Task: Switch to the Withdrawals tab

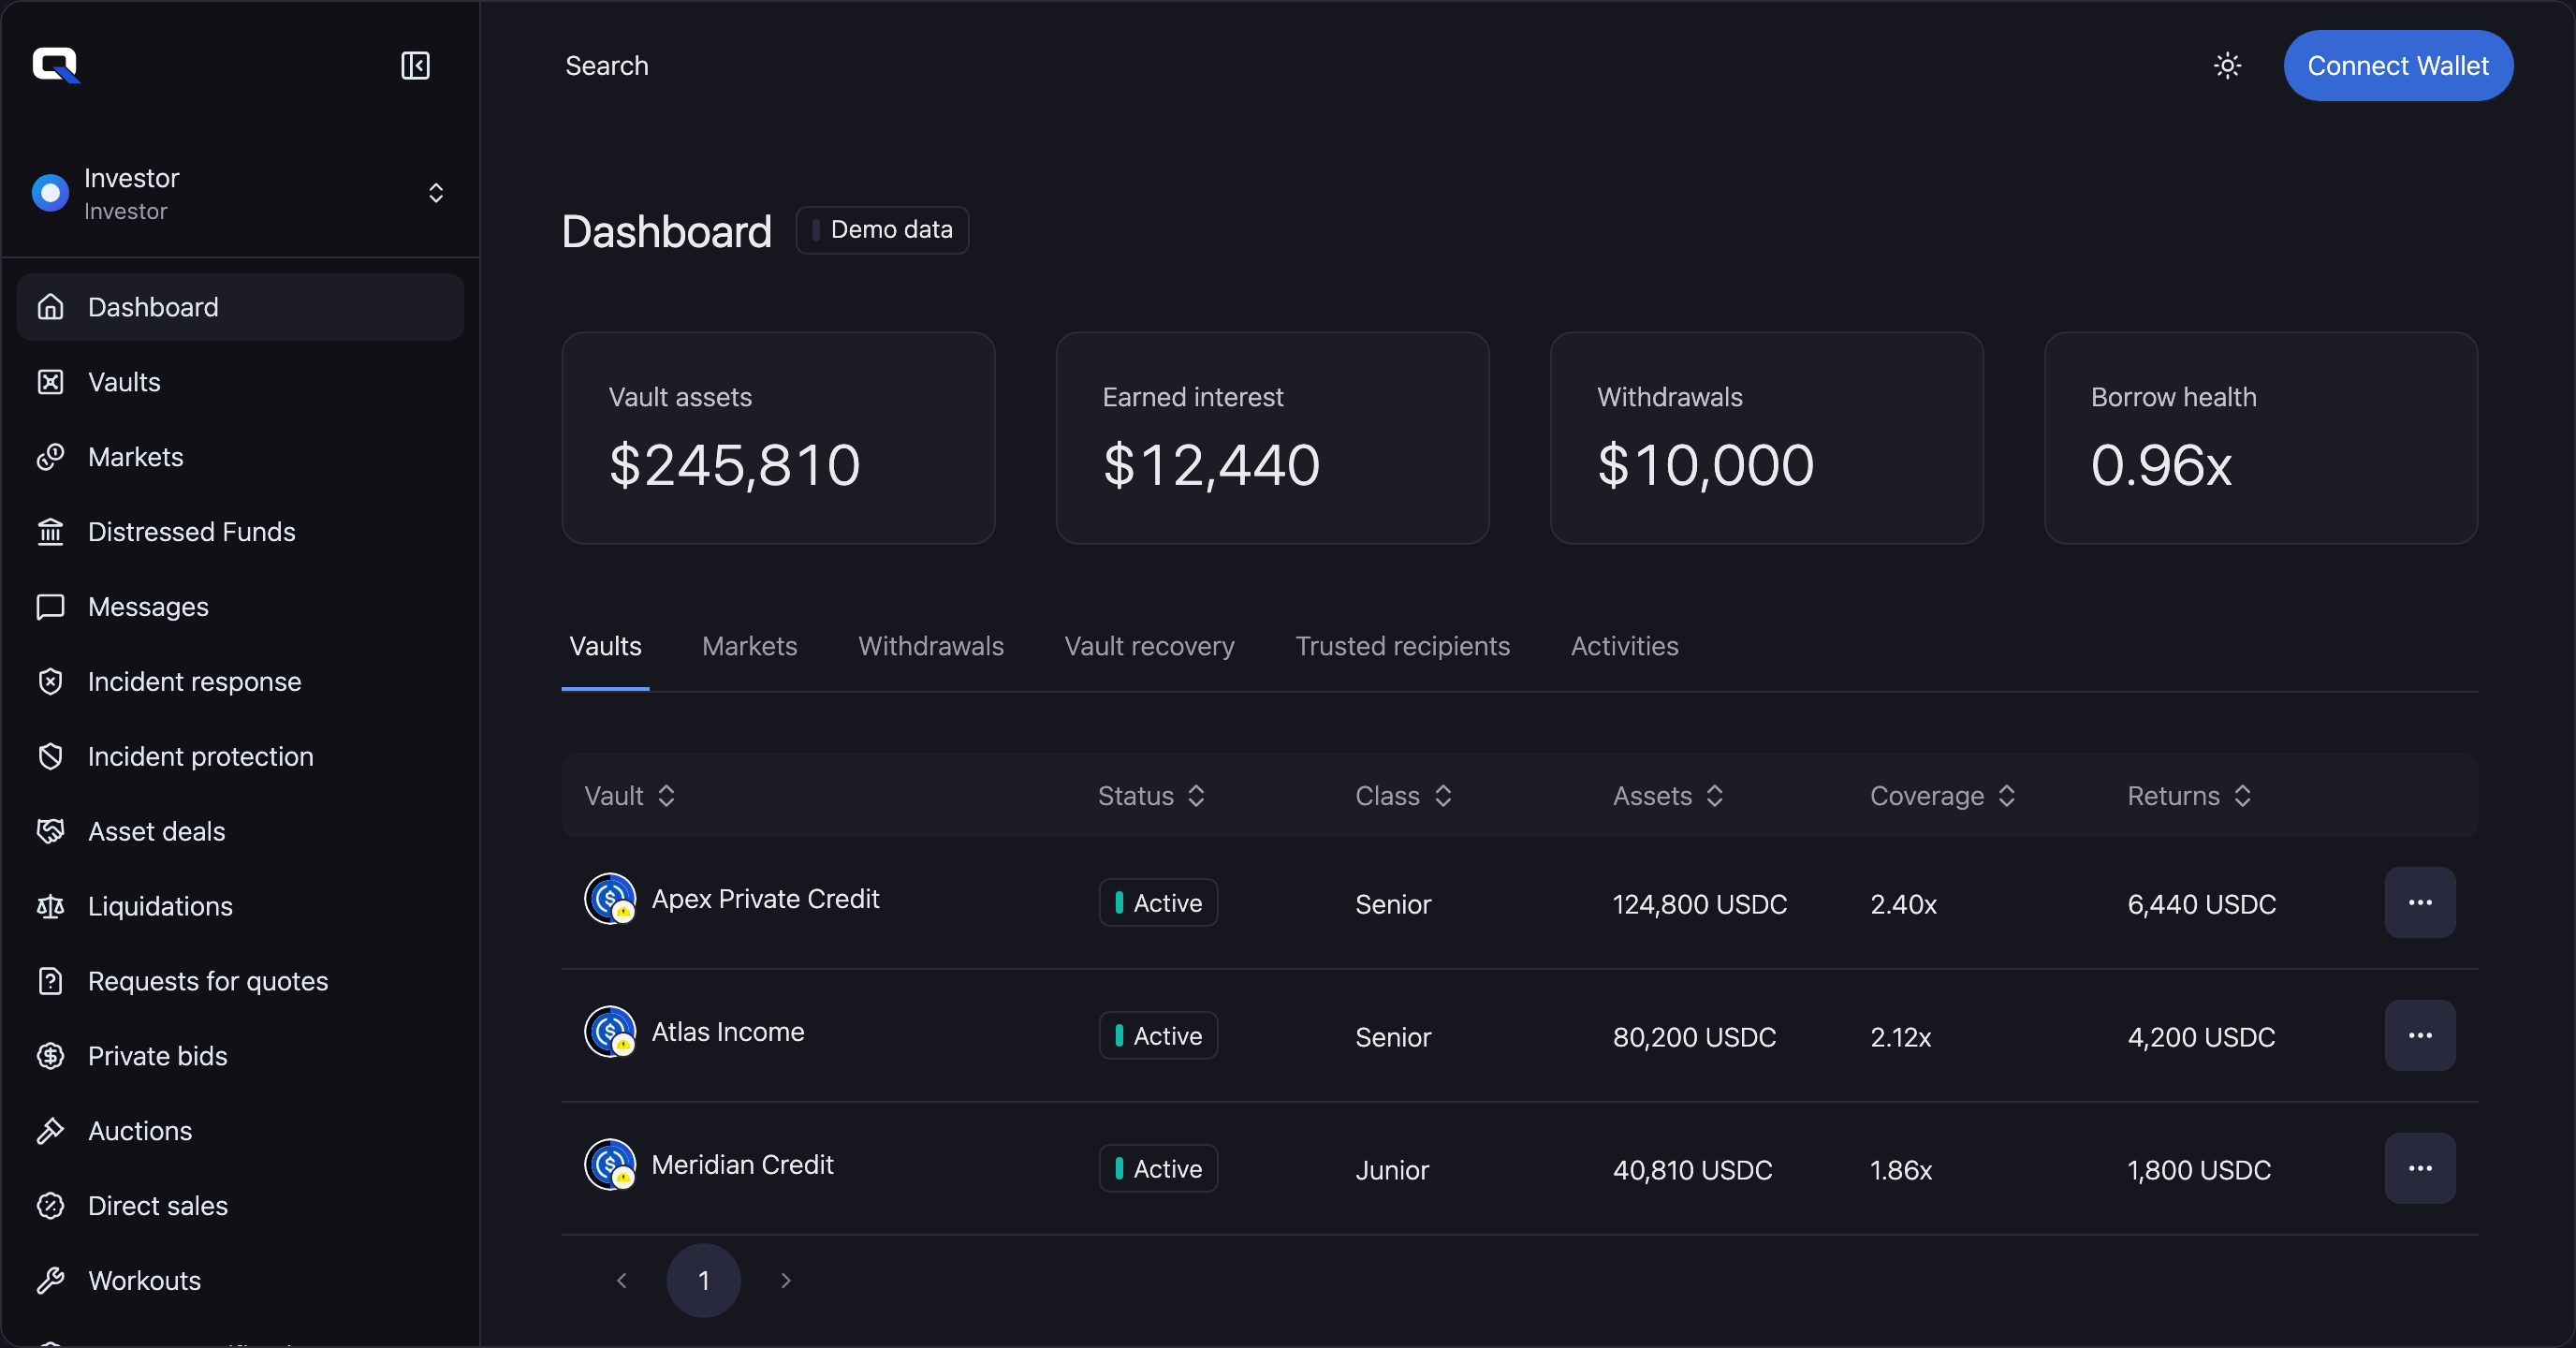Action: click(x=931, y=647)
